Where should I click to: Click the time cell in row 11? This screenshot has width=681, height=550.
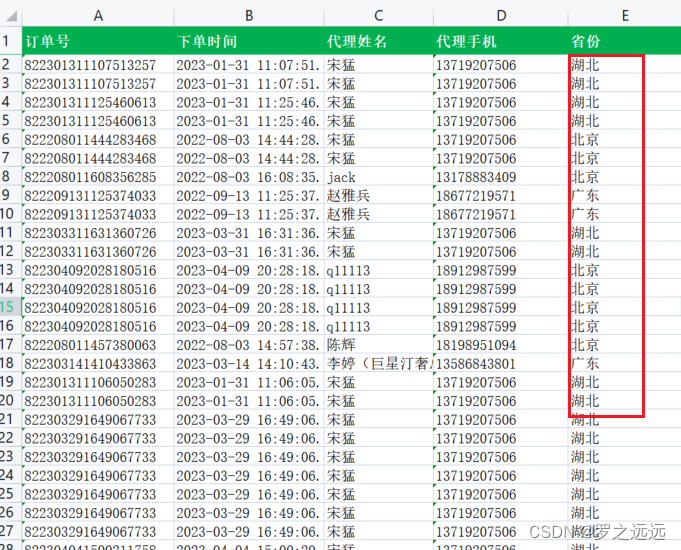point(249,233)
